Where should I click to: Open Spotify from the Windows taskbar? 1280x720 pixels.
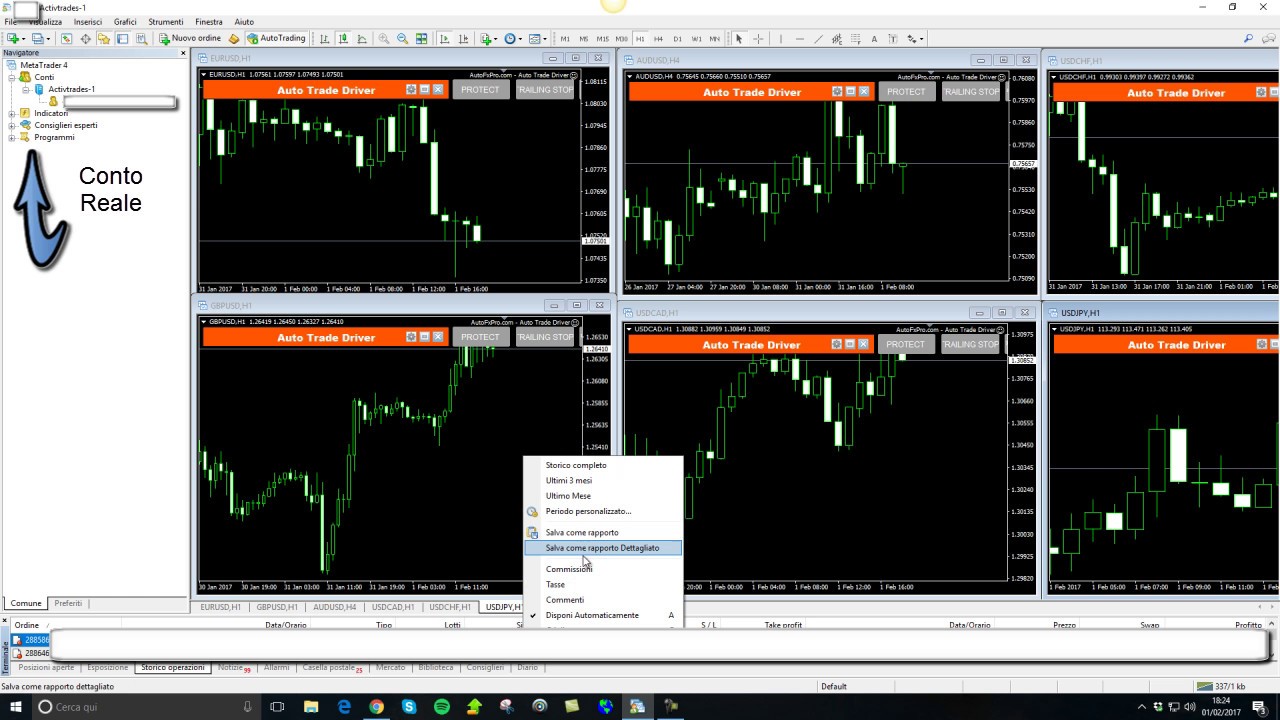[x=442, y=707]
